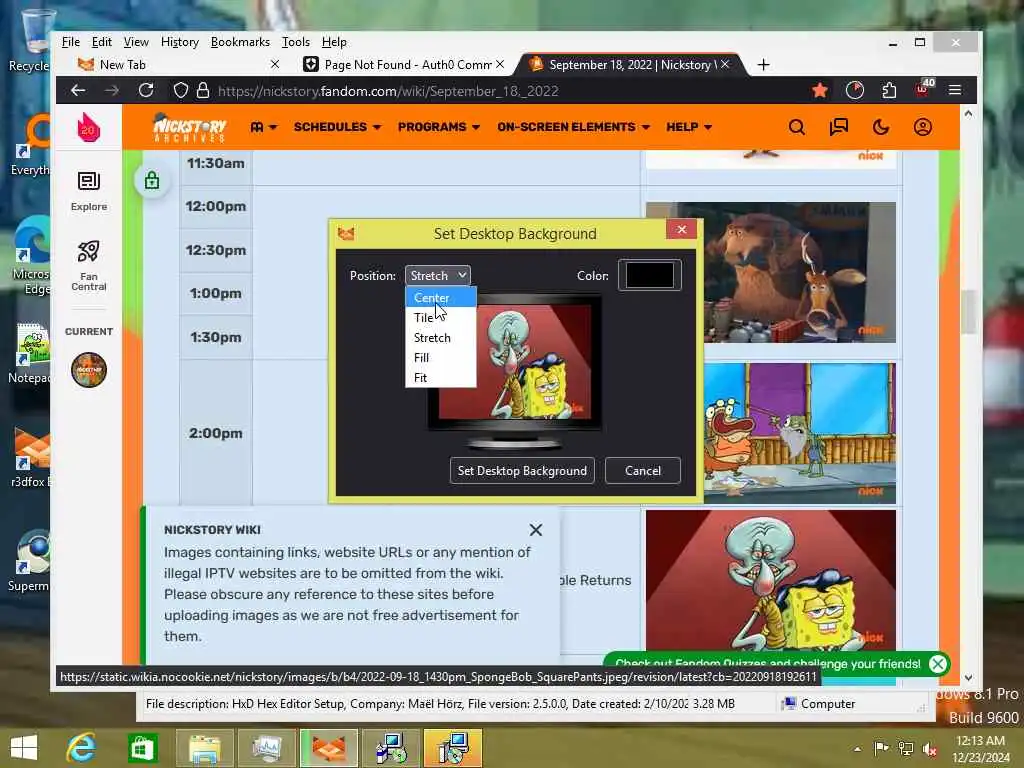Open Fan Central in sidebar
Image resolution: width=1024 pixels, height=768 pixels.
tap(89, 266)
